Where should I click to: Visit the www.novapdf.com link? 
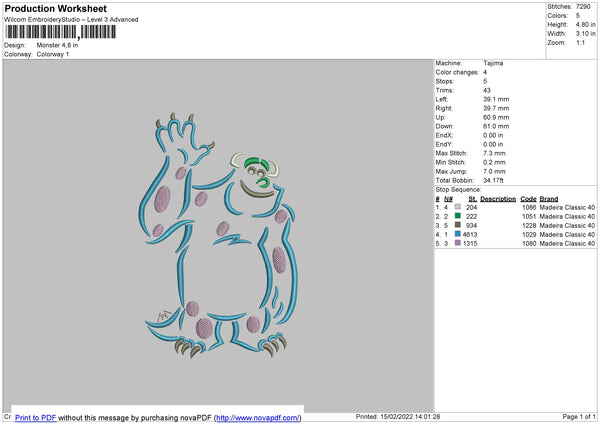click(x=258, y=417)
